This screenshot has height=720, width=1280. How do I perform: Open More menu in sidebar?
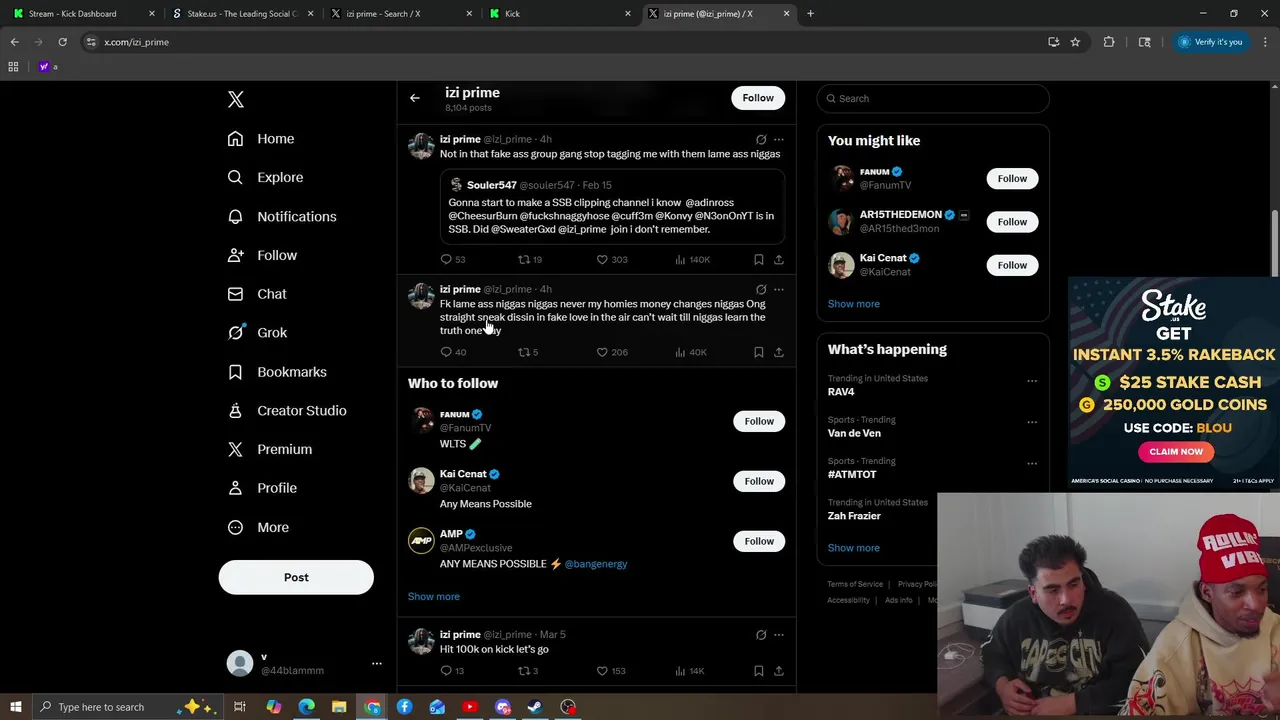tap(258, 527)
